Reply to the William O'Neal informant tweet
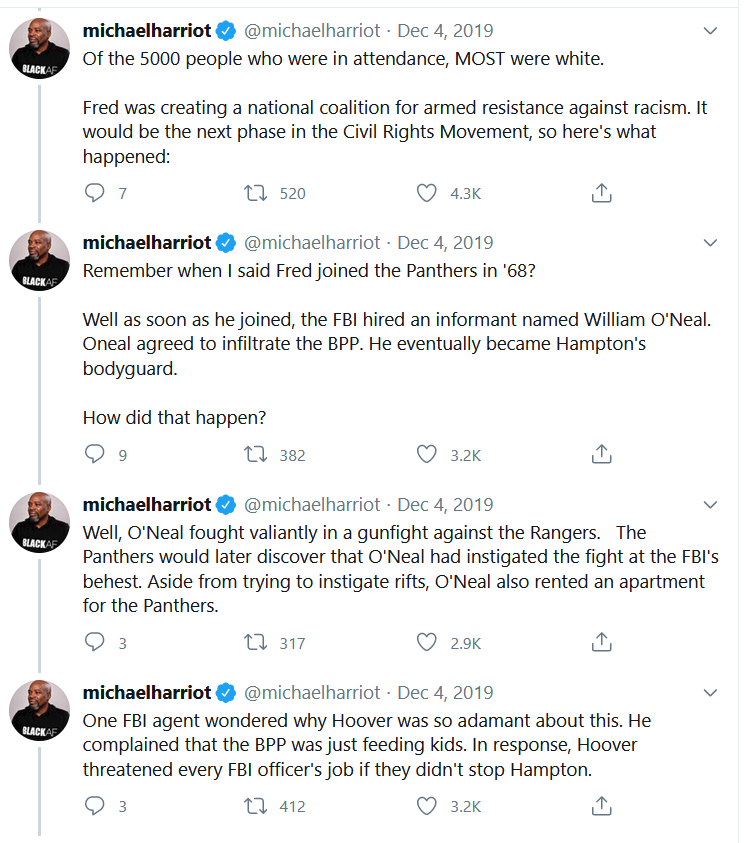Image resolution: width=744 pixels, height=843 pixels. tap(95, 455)
